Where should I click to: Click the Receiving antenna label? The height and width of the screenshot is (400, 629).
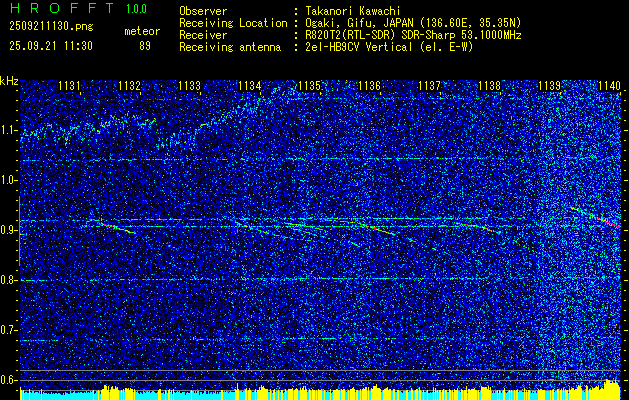pyautogui.click(x=230, y=47)
